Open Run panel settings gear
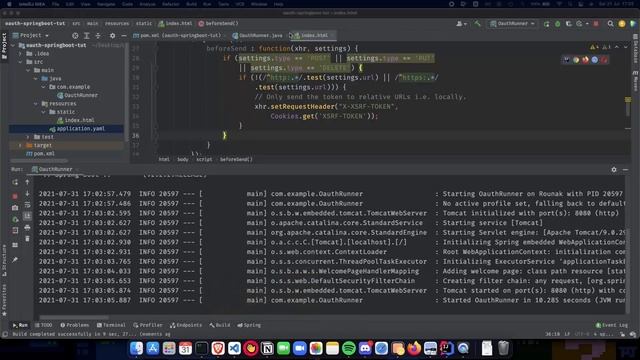 [x=614, y=169]
